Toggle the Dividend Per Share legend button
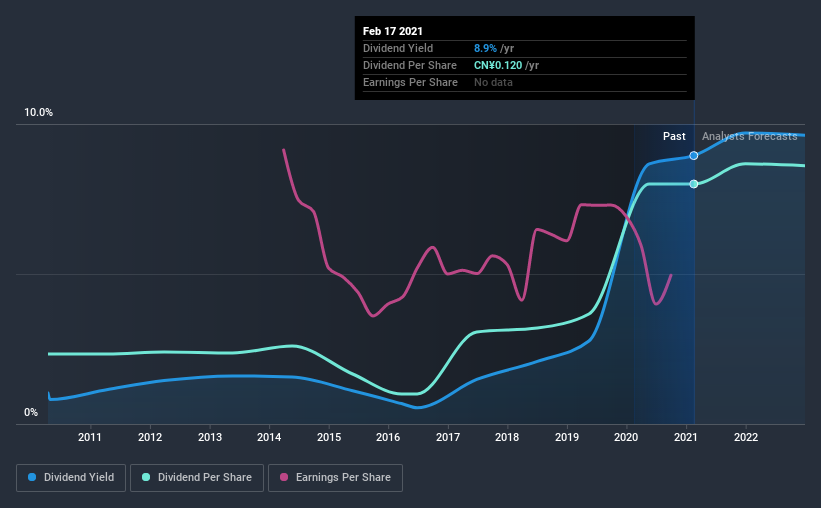Image resolution: width=821 pixels, height=508 pixels. pyautogui.click(x=197, y=478)
